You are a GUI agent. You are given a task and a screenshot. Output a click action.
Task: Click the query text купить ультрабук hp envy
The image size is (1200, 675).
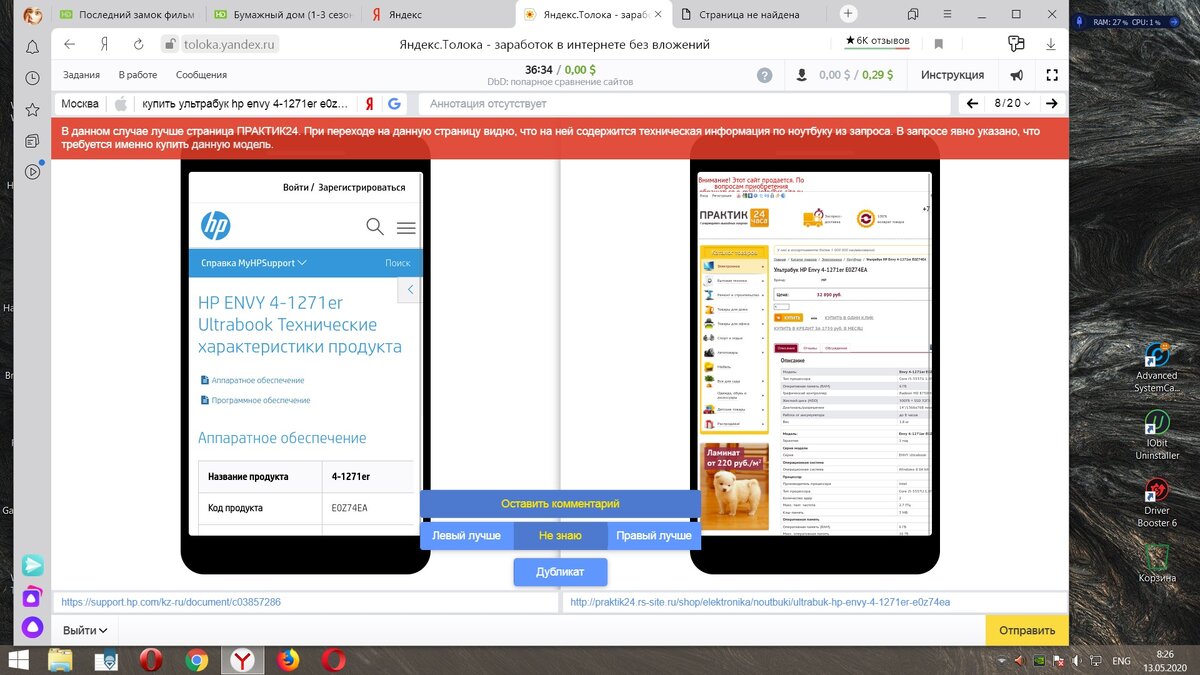[246, 104]
